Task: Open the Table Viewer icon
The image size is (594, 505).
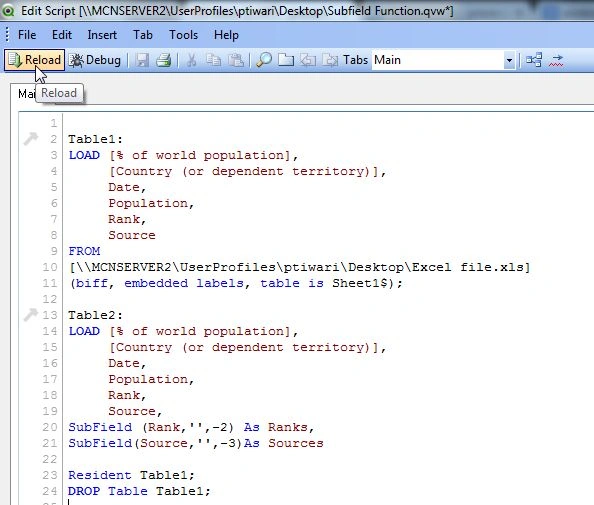Action: coord(534,60)
